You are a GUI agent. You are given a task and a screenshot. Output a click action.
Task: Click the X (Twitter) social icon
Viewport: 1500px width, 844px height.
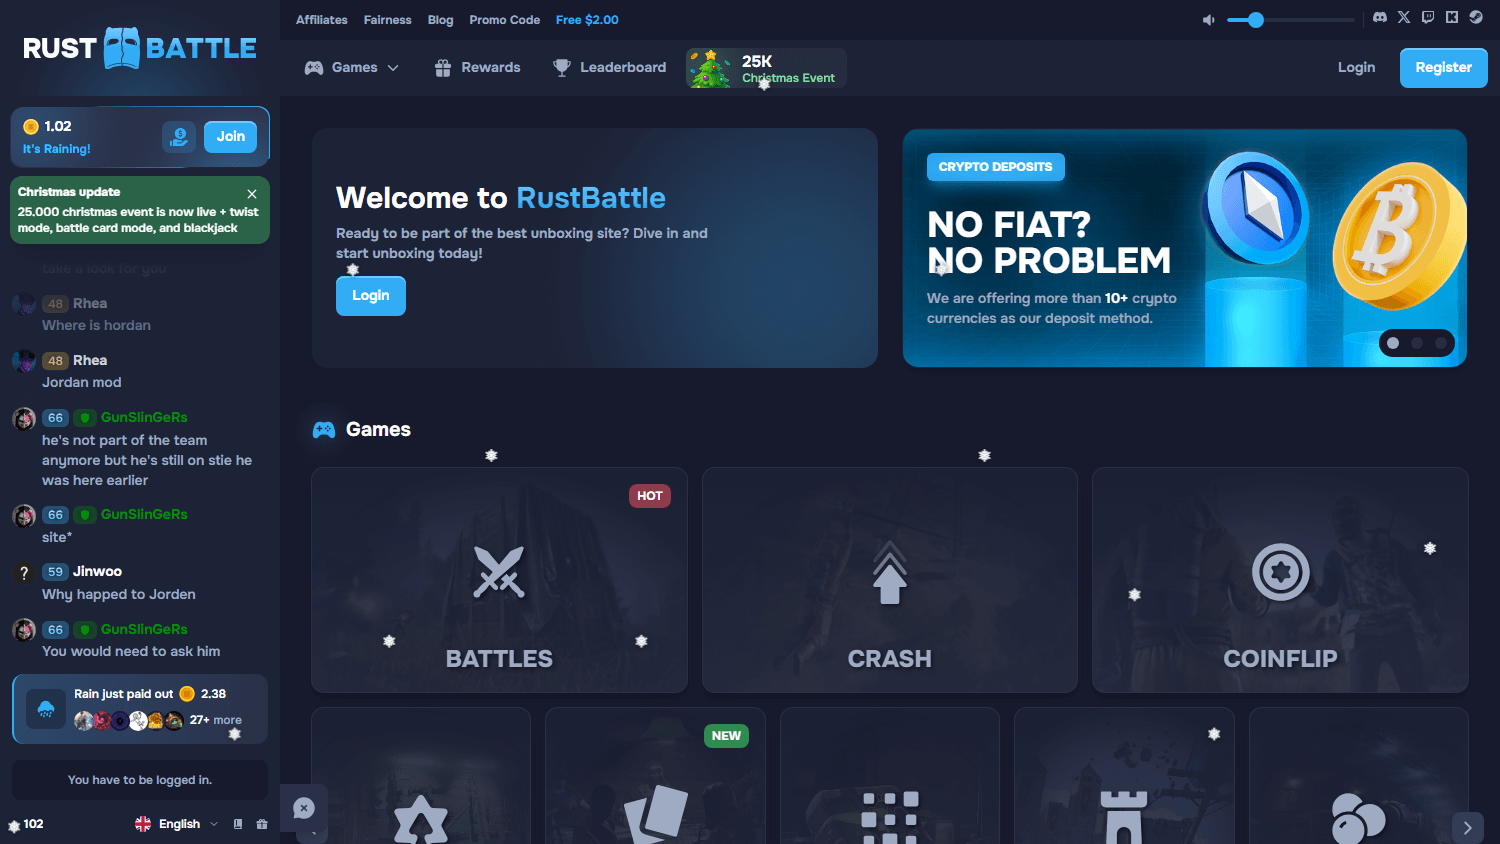point(1404,17)
